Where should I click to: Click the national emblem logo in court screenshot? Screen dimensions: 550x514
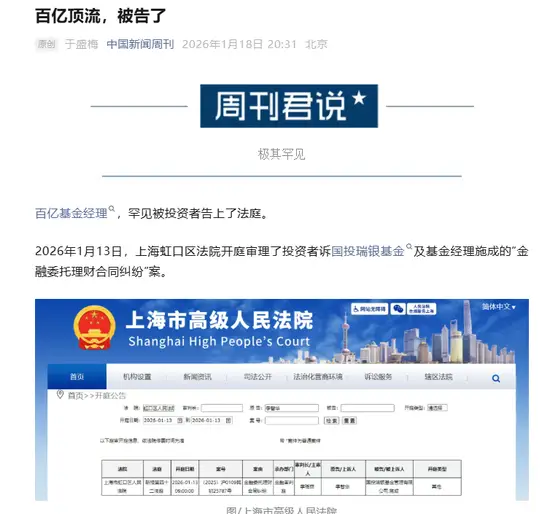[x=94, y=328]
